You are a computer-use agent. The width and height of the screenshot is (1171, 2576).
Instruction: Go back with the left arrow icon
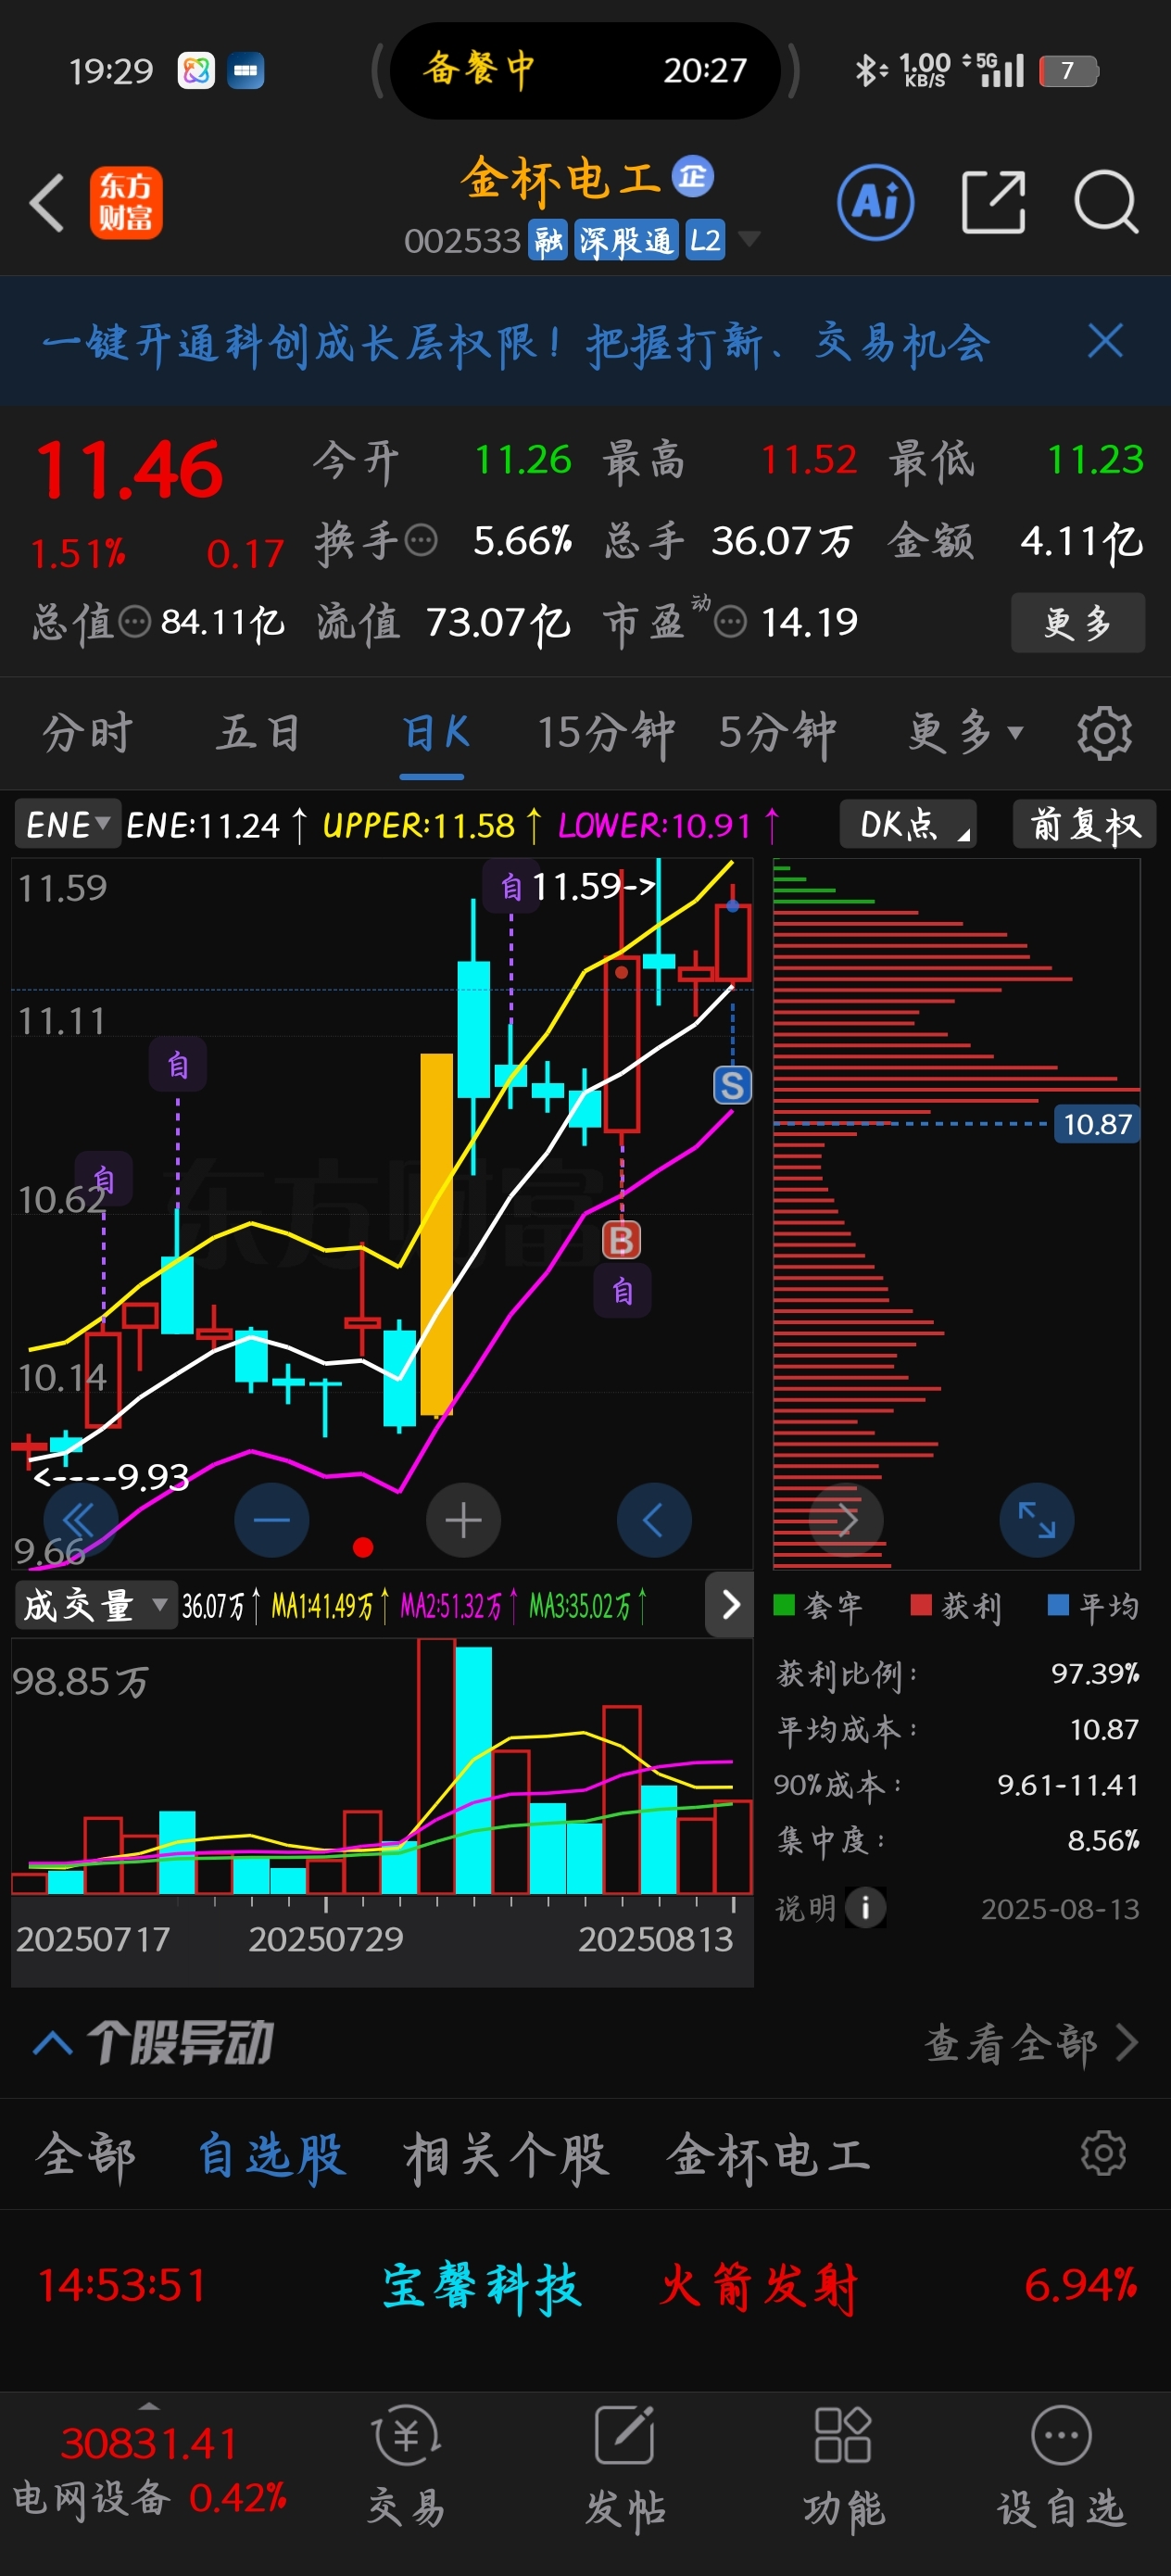tap(47, 203)
